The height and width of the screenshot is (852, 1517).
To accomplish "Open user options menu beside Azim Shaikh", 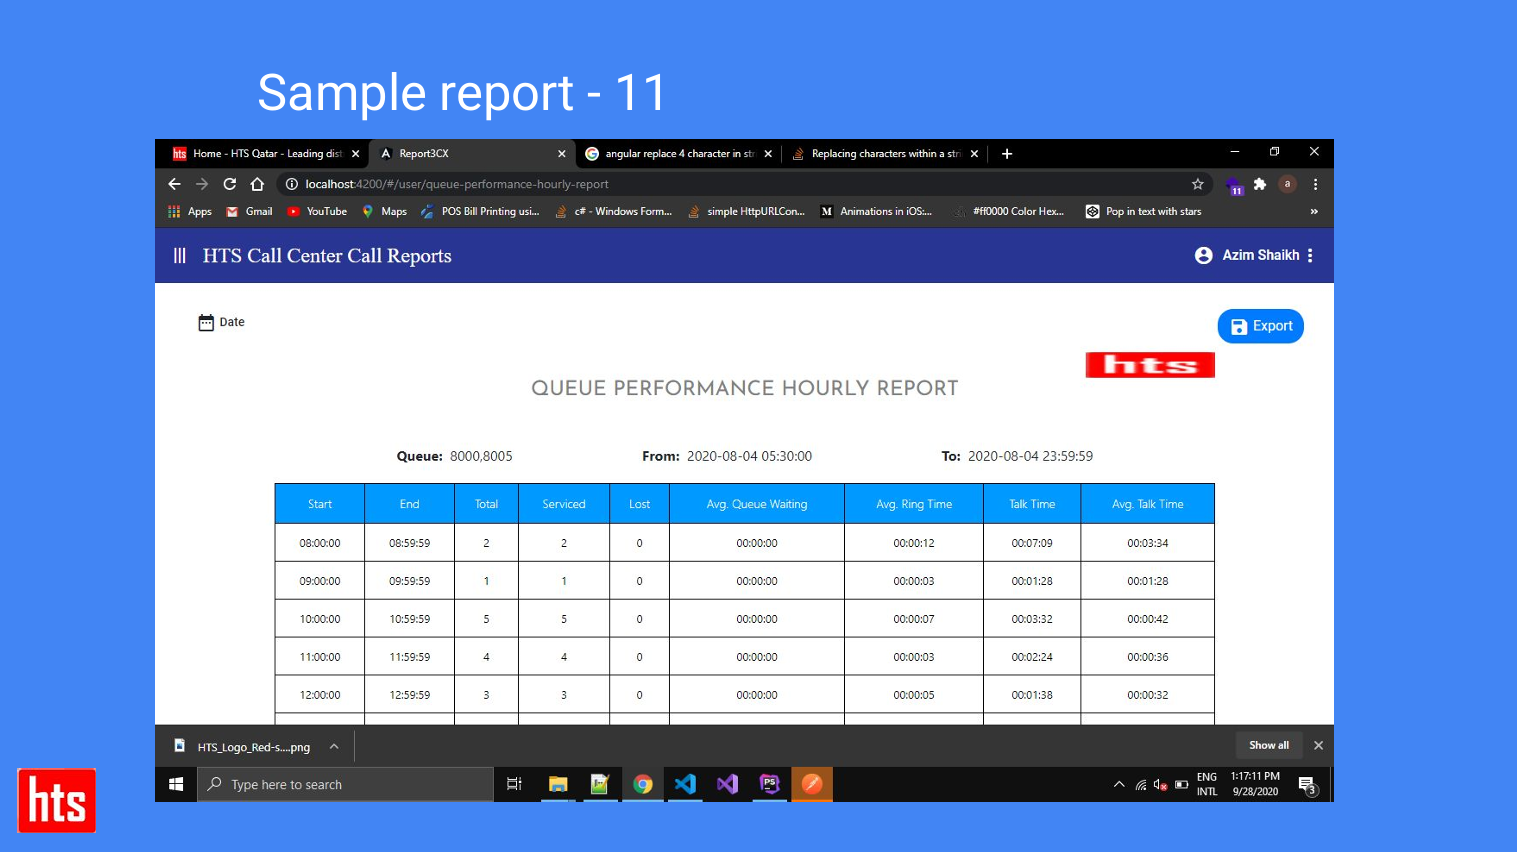I will [1310, 256].
